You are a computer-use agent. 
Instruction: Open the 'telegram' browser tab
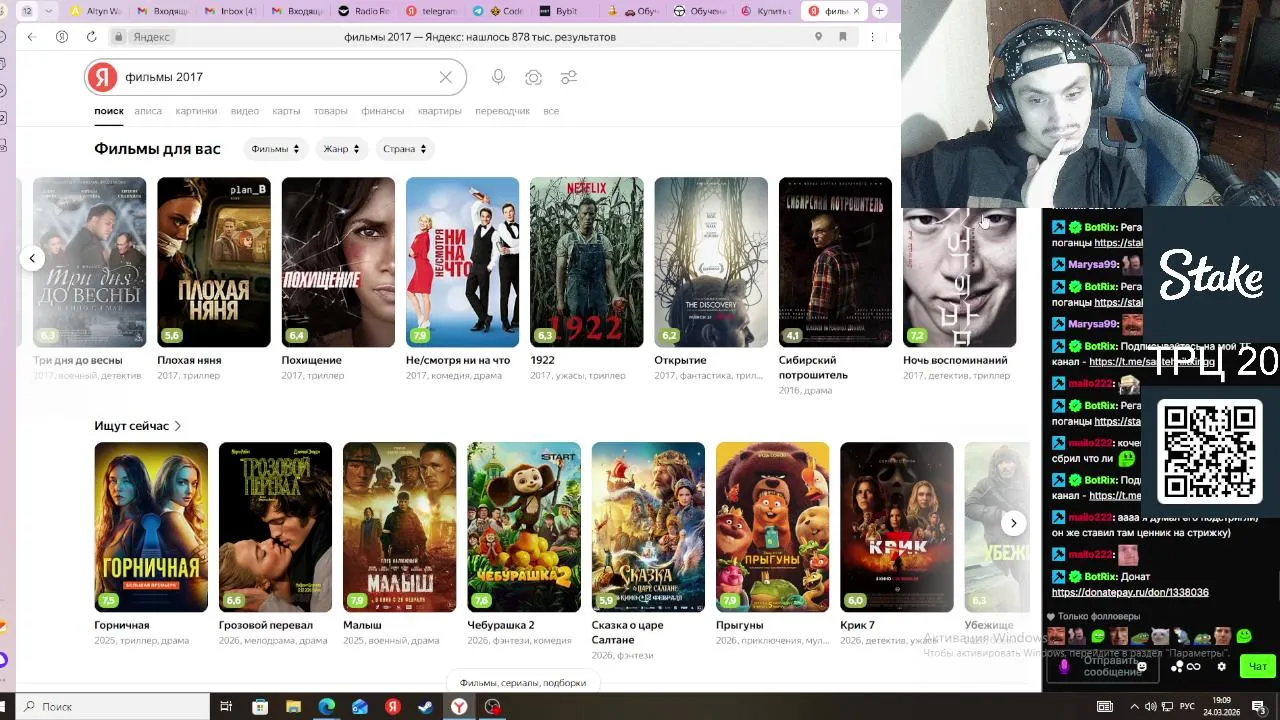click(x=430, y=11)
